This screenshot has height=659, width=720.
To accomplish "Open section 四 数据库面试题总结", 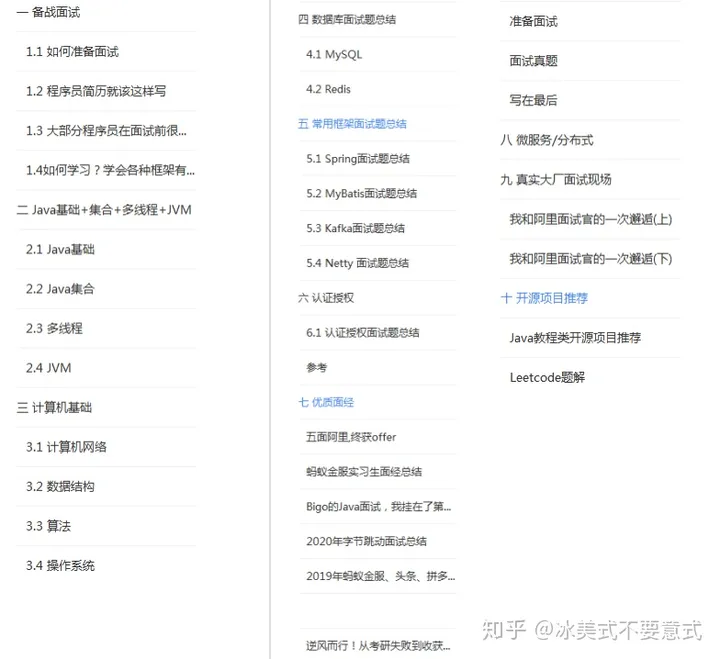I will coord(347,20).
